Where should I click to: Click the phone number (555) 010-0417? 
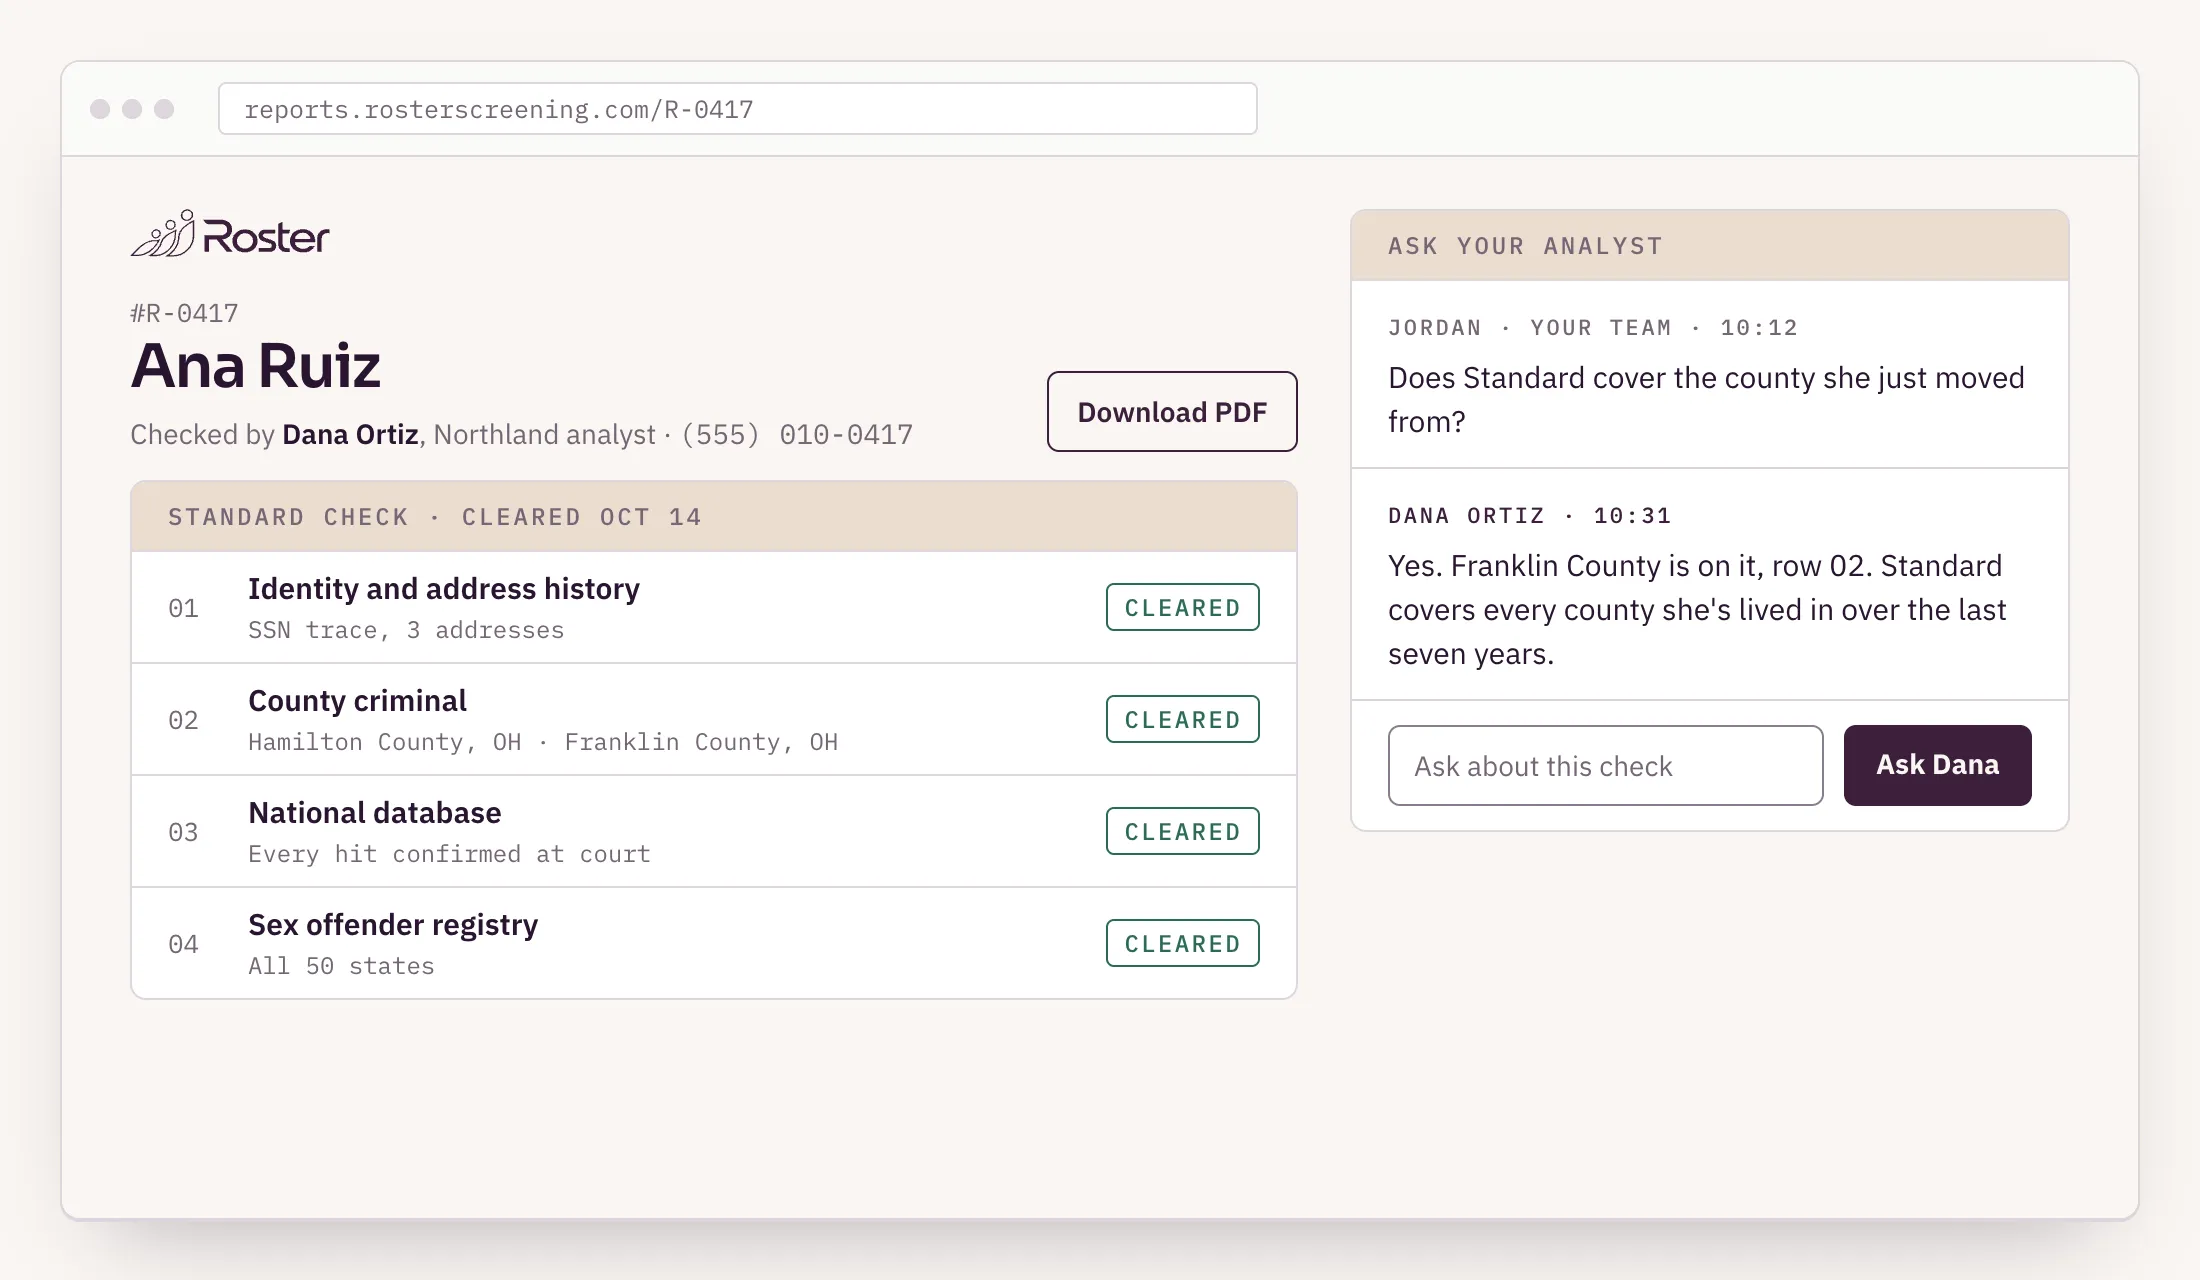(797, 434)
